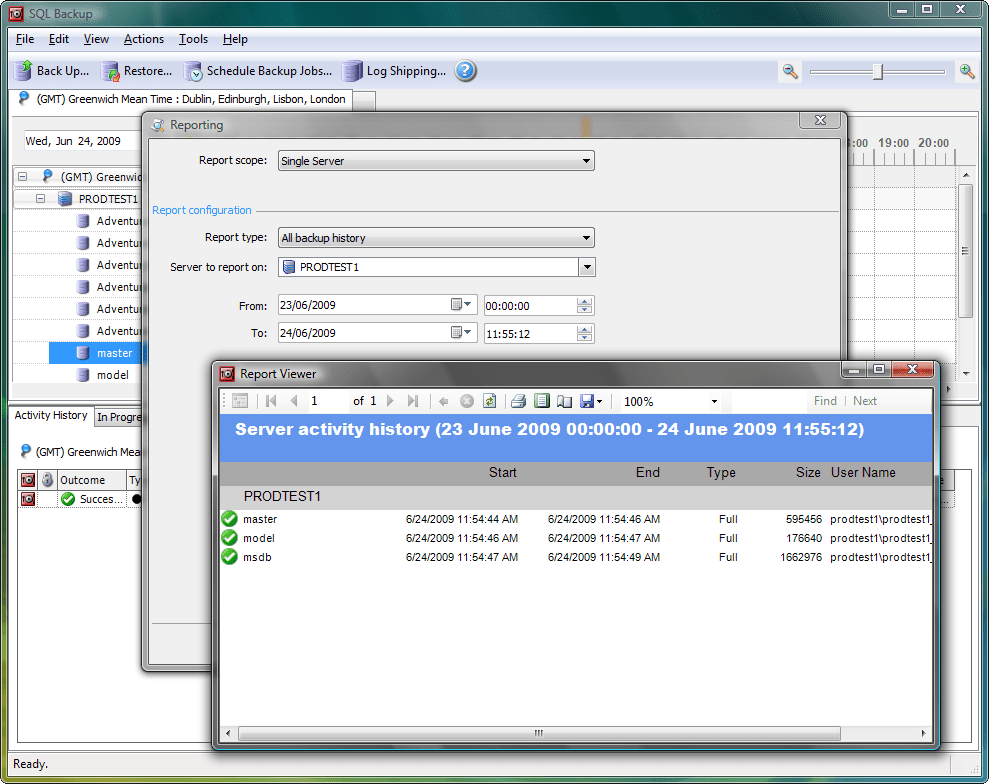This screenshot has width=989, height=784.
Task: Open the Edit menu
Action: pos(59,39)
